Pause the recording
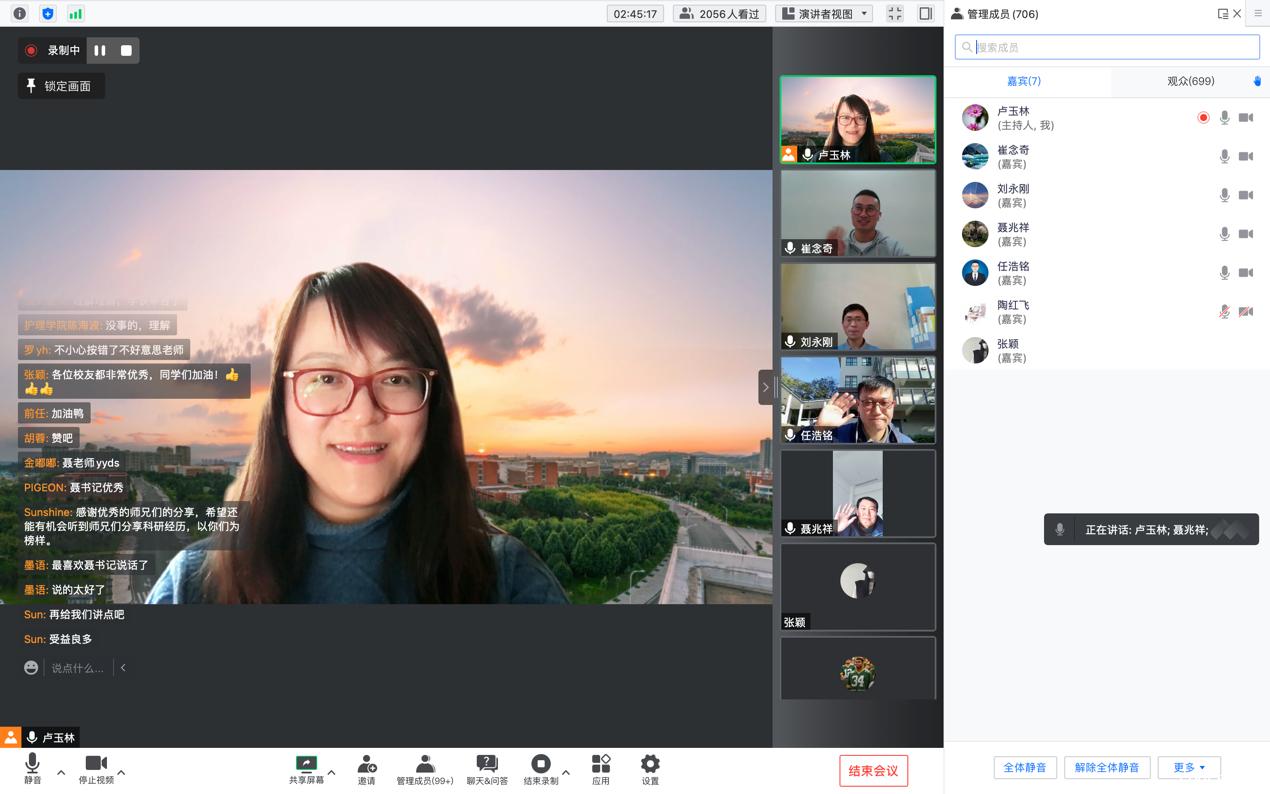This screenshot has width=1270, height=794. pos(100,50)
